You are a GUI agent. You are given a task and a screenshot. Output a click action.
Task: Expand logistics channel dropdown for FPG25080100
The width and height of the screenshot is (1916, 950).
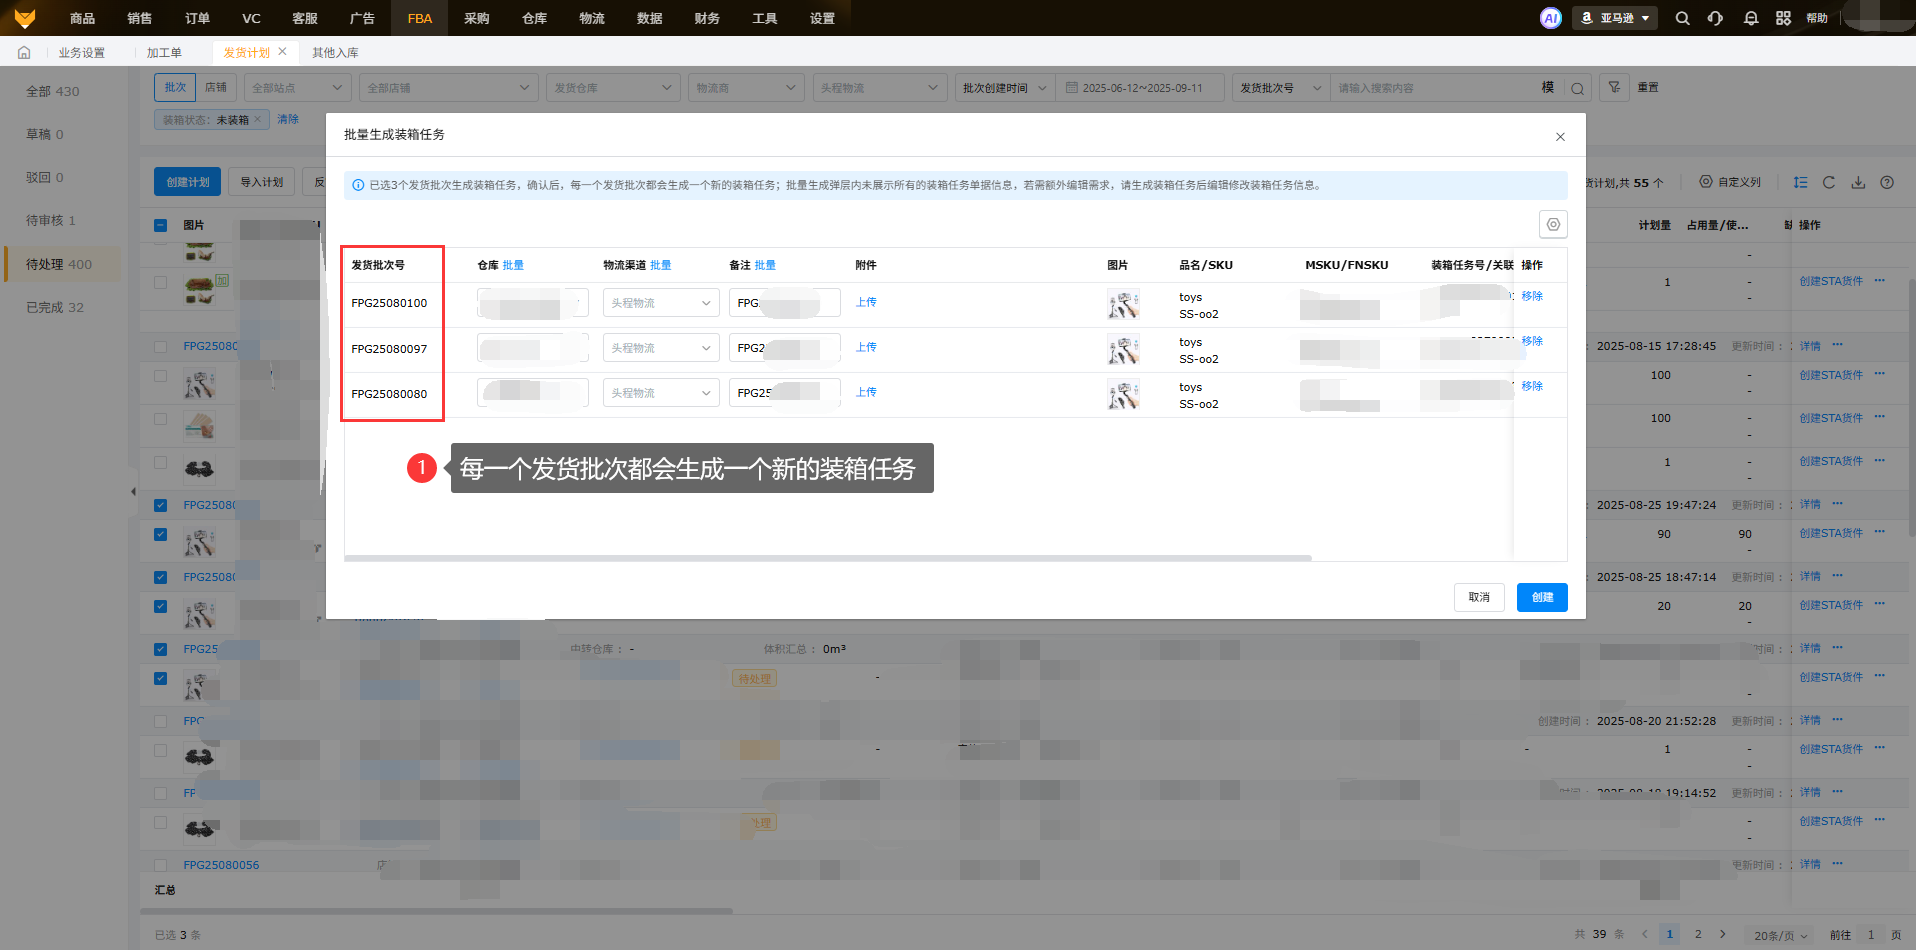[x=660, y=303]
